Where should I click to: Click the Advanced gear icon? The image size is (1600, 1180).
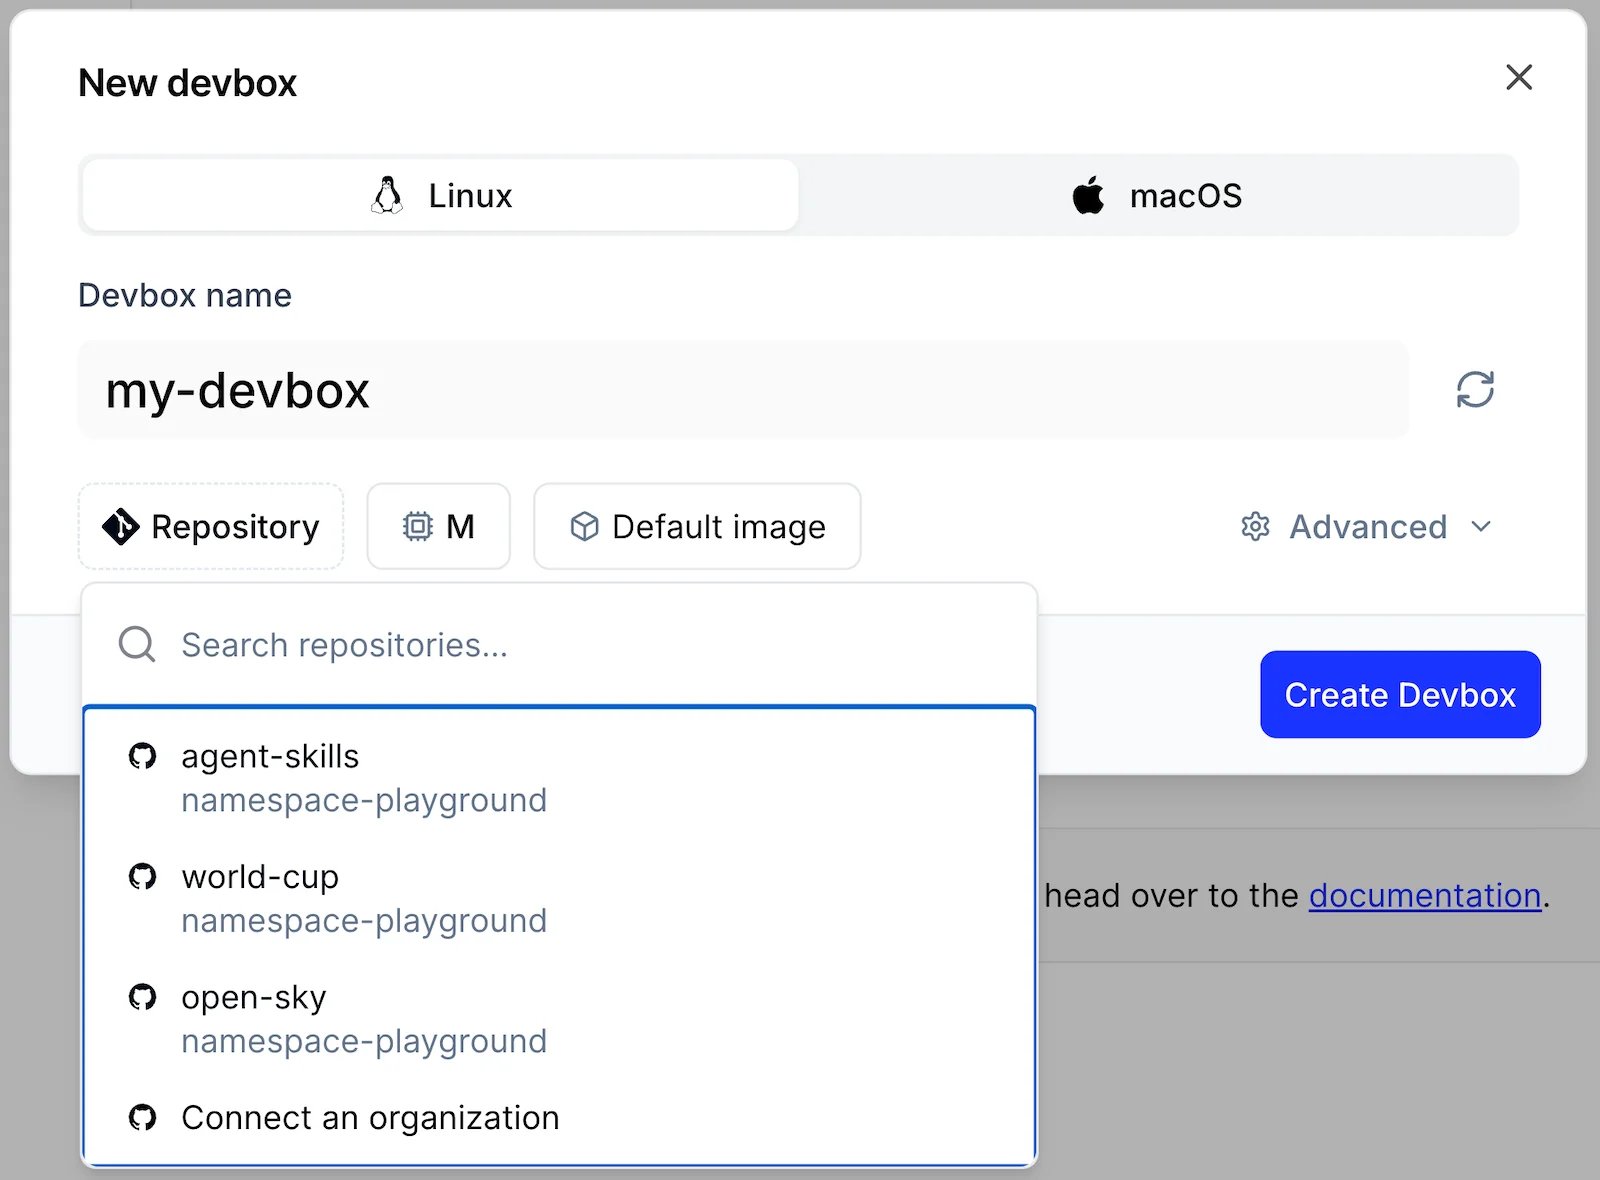pos(1255,526)
